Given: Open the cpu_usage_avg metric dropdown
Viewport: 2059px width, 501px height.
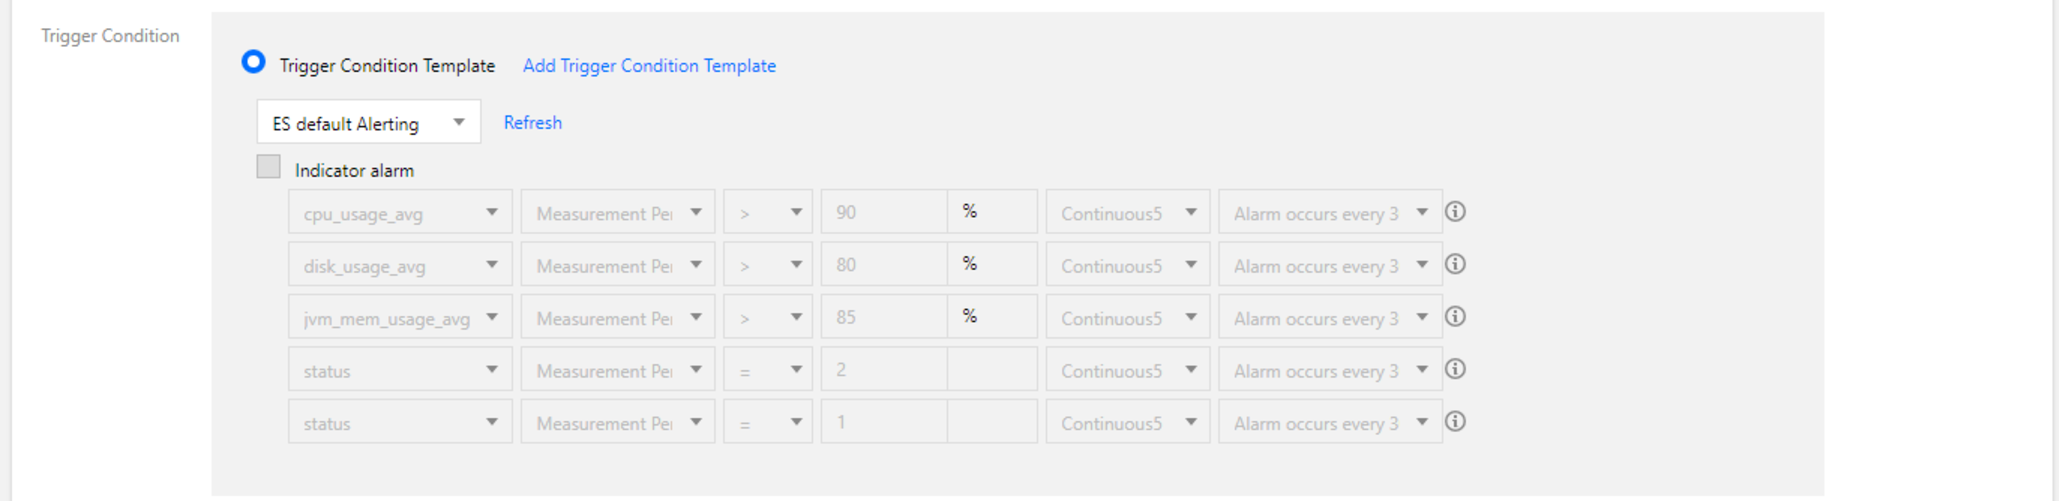Looking at the screenshot, I should point(399,212).
